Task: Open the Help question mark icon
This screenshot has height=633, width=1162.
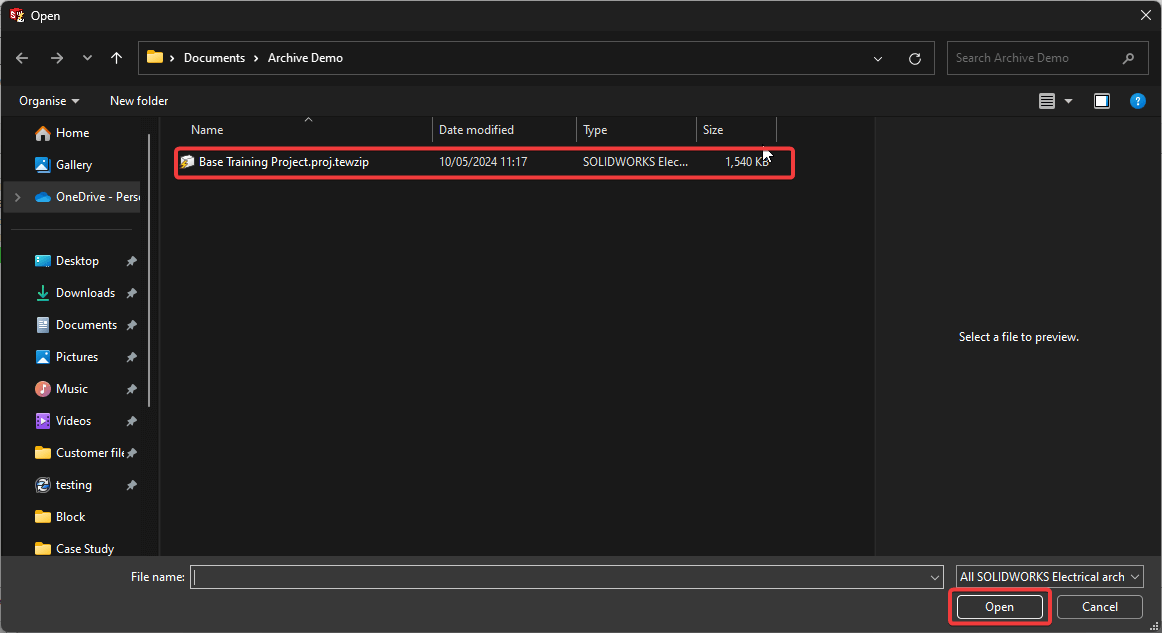Action: point(1137,101)
